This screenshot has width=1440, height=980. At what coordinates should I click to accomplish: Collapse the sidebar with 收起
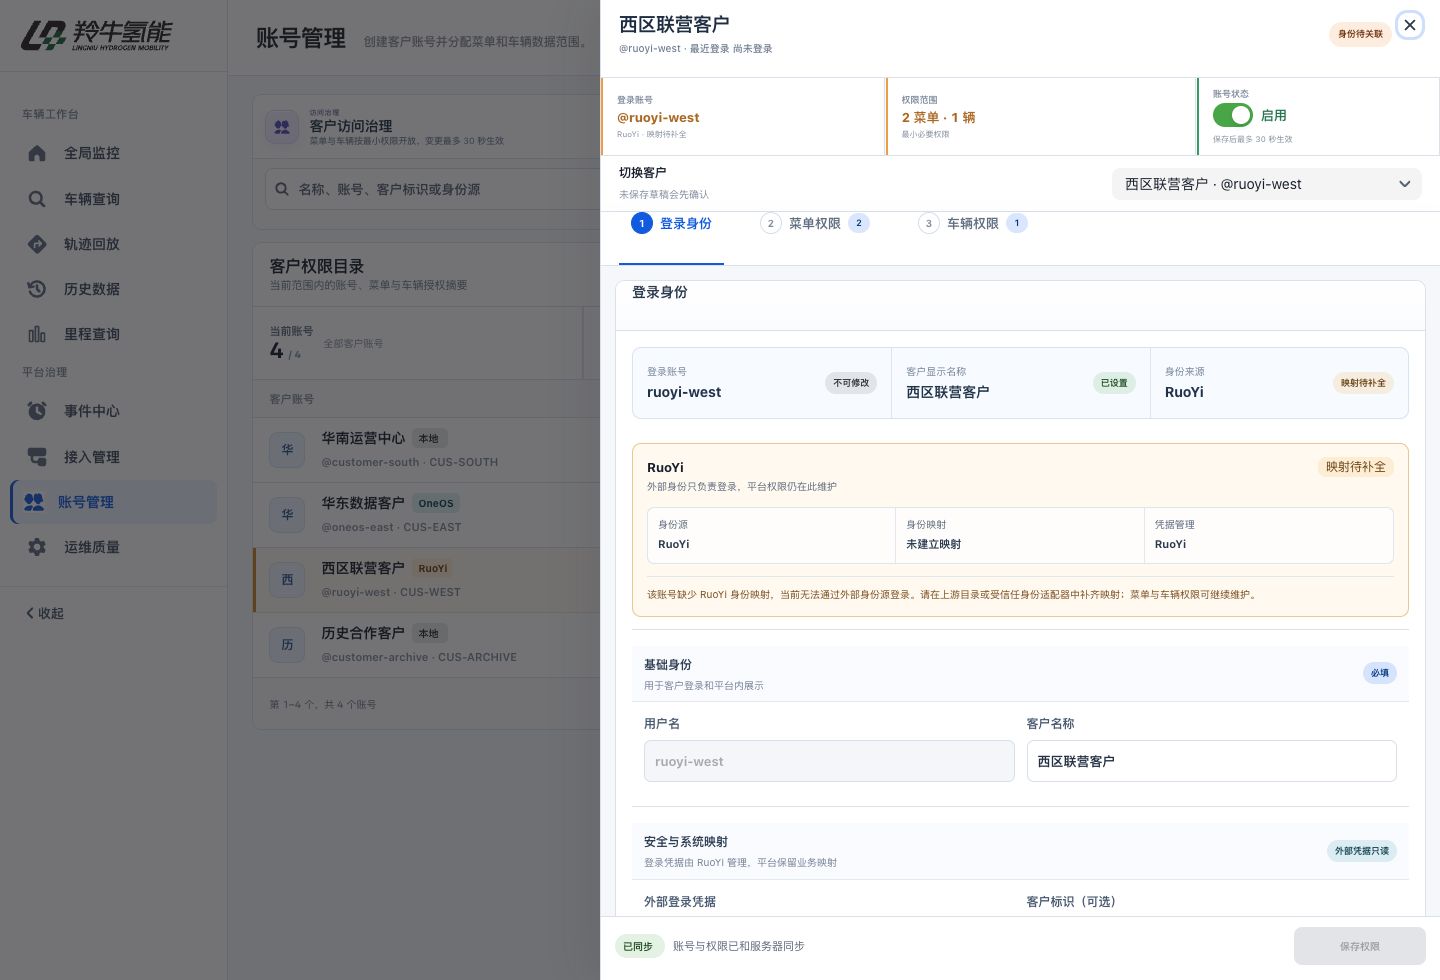tap(45, 613)
